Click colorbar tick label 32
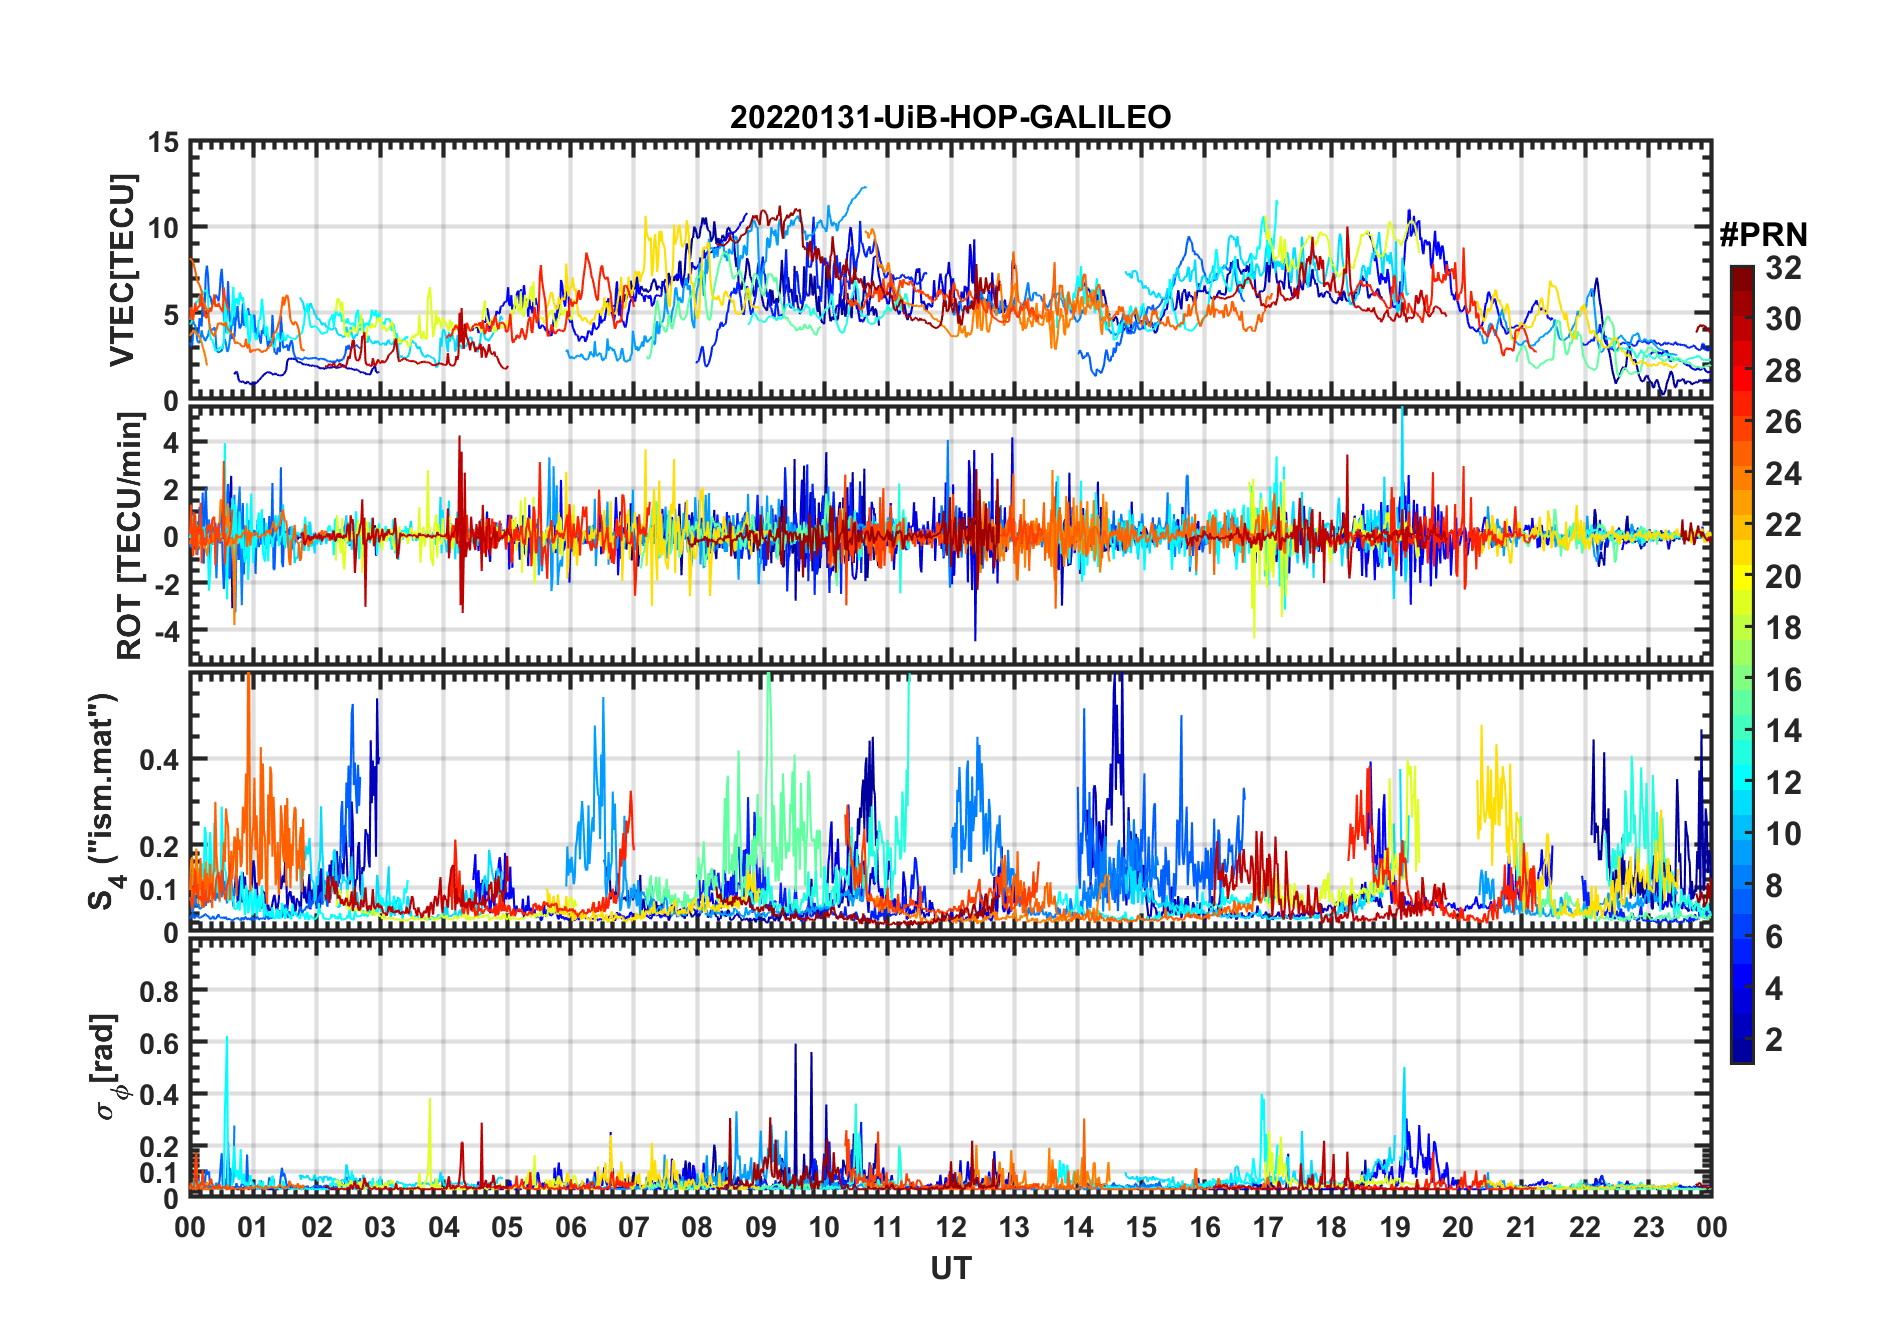The width and height of the screenshot is (1902, 1330). [1783, 268]
